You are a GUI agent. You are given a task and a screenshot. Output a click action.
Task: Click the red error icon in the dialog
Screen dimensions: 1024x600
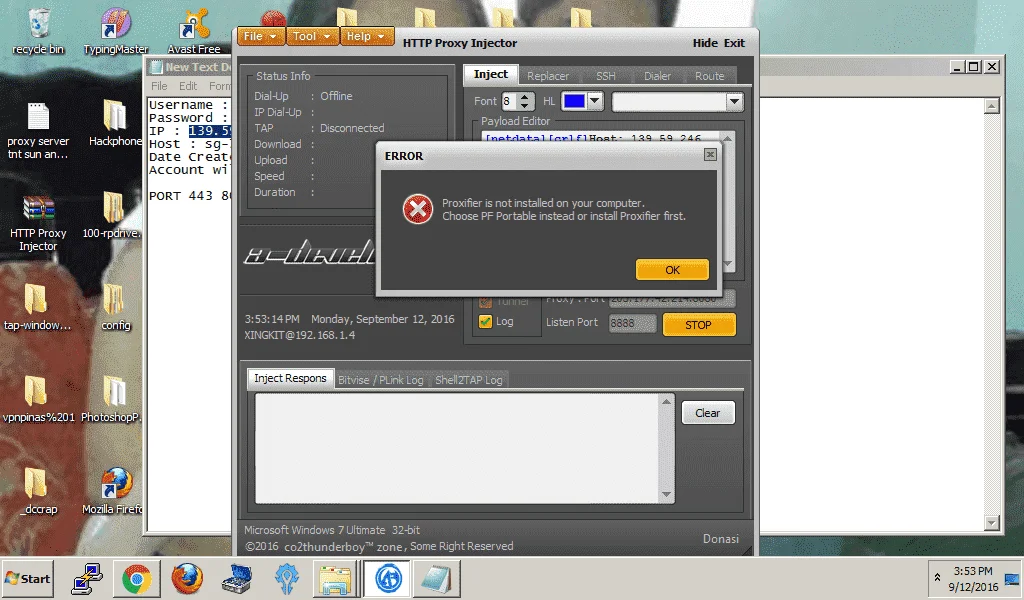tap(417, 210)
